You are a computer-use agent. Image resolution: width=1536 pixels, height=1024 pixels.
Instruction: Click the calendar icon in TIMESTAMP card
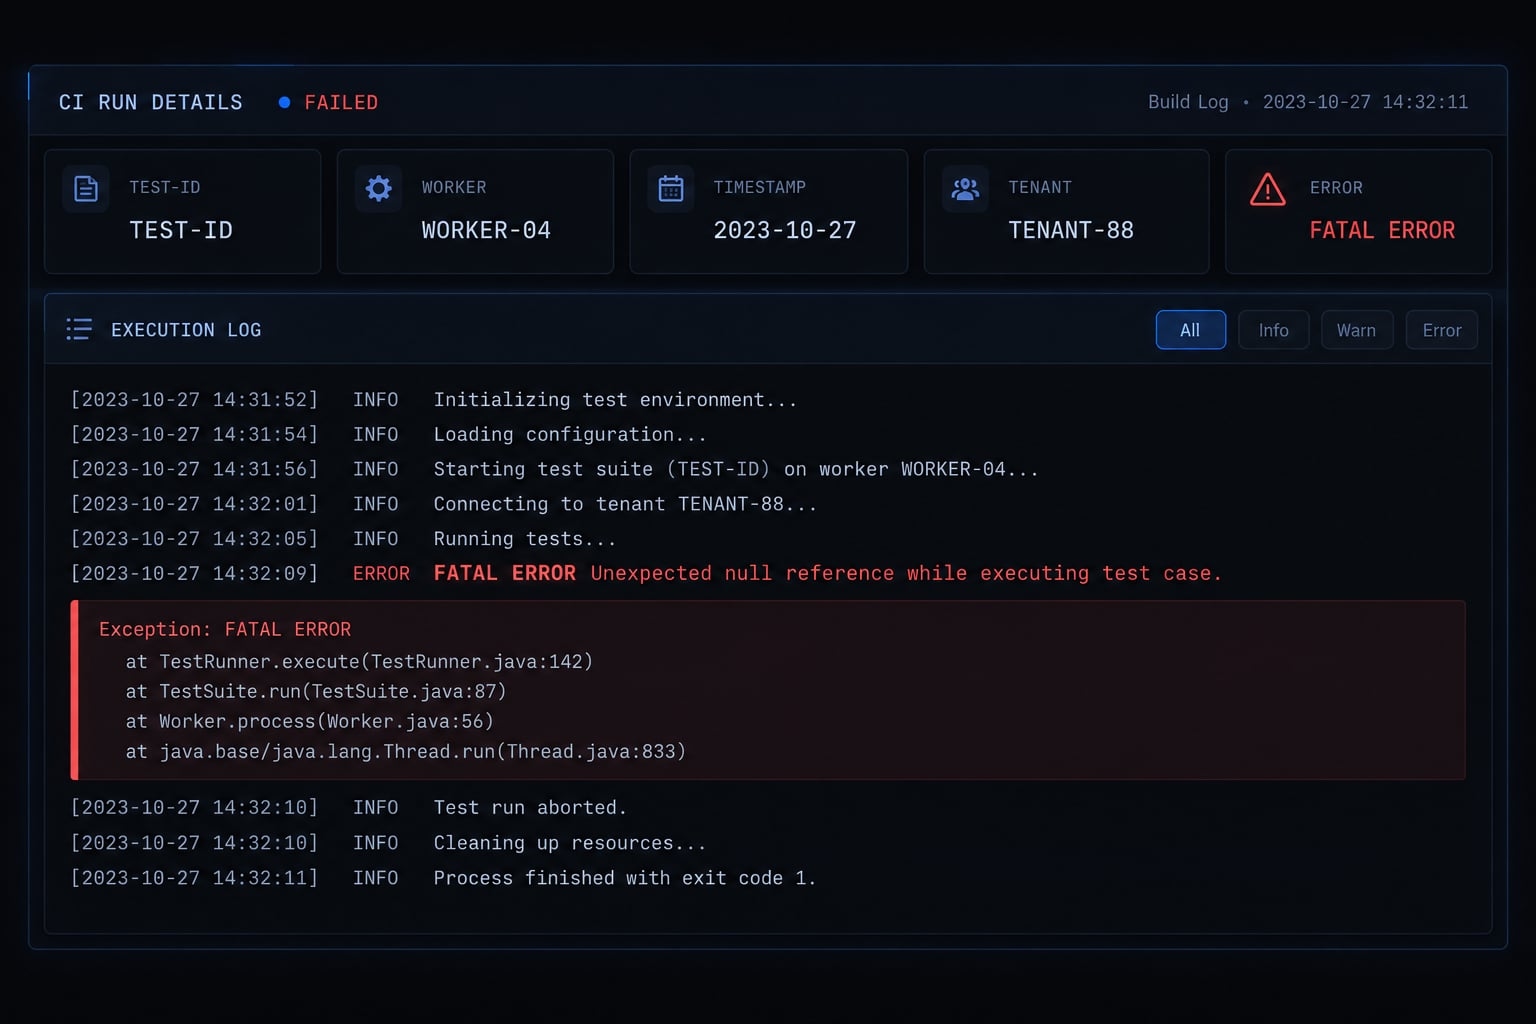click(671, 188)
